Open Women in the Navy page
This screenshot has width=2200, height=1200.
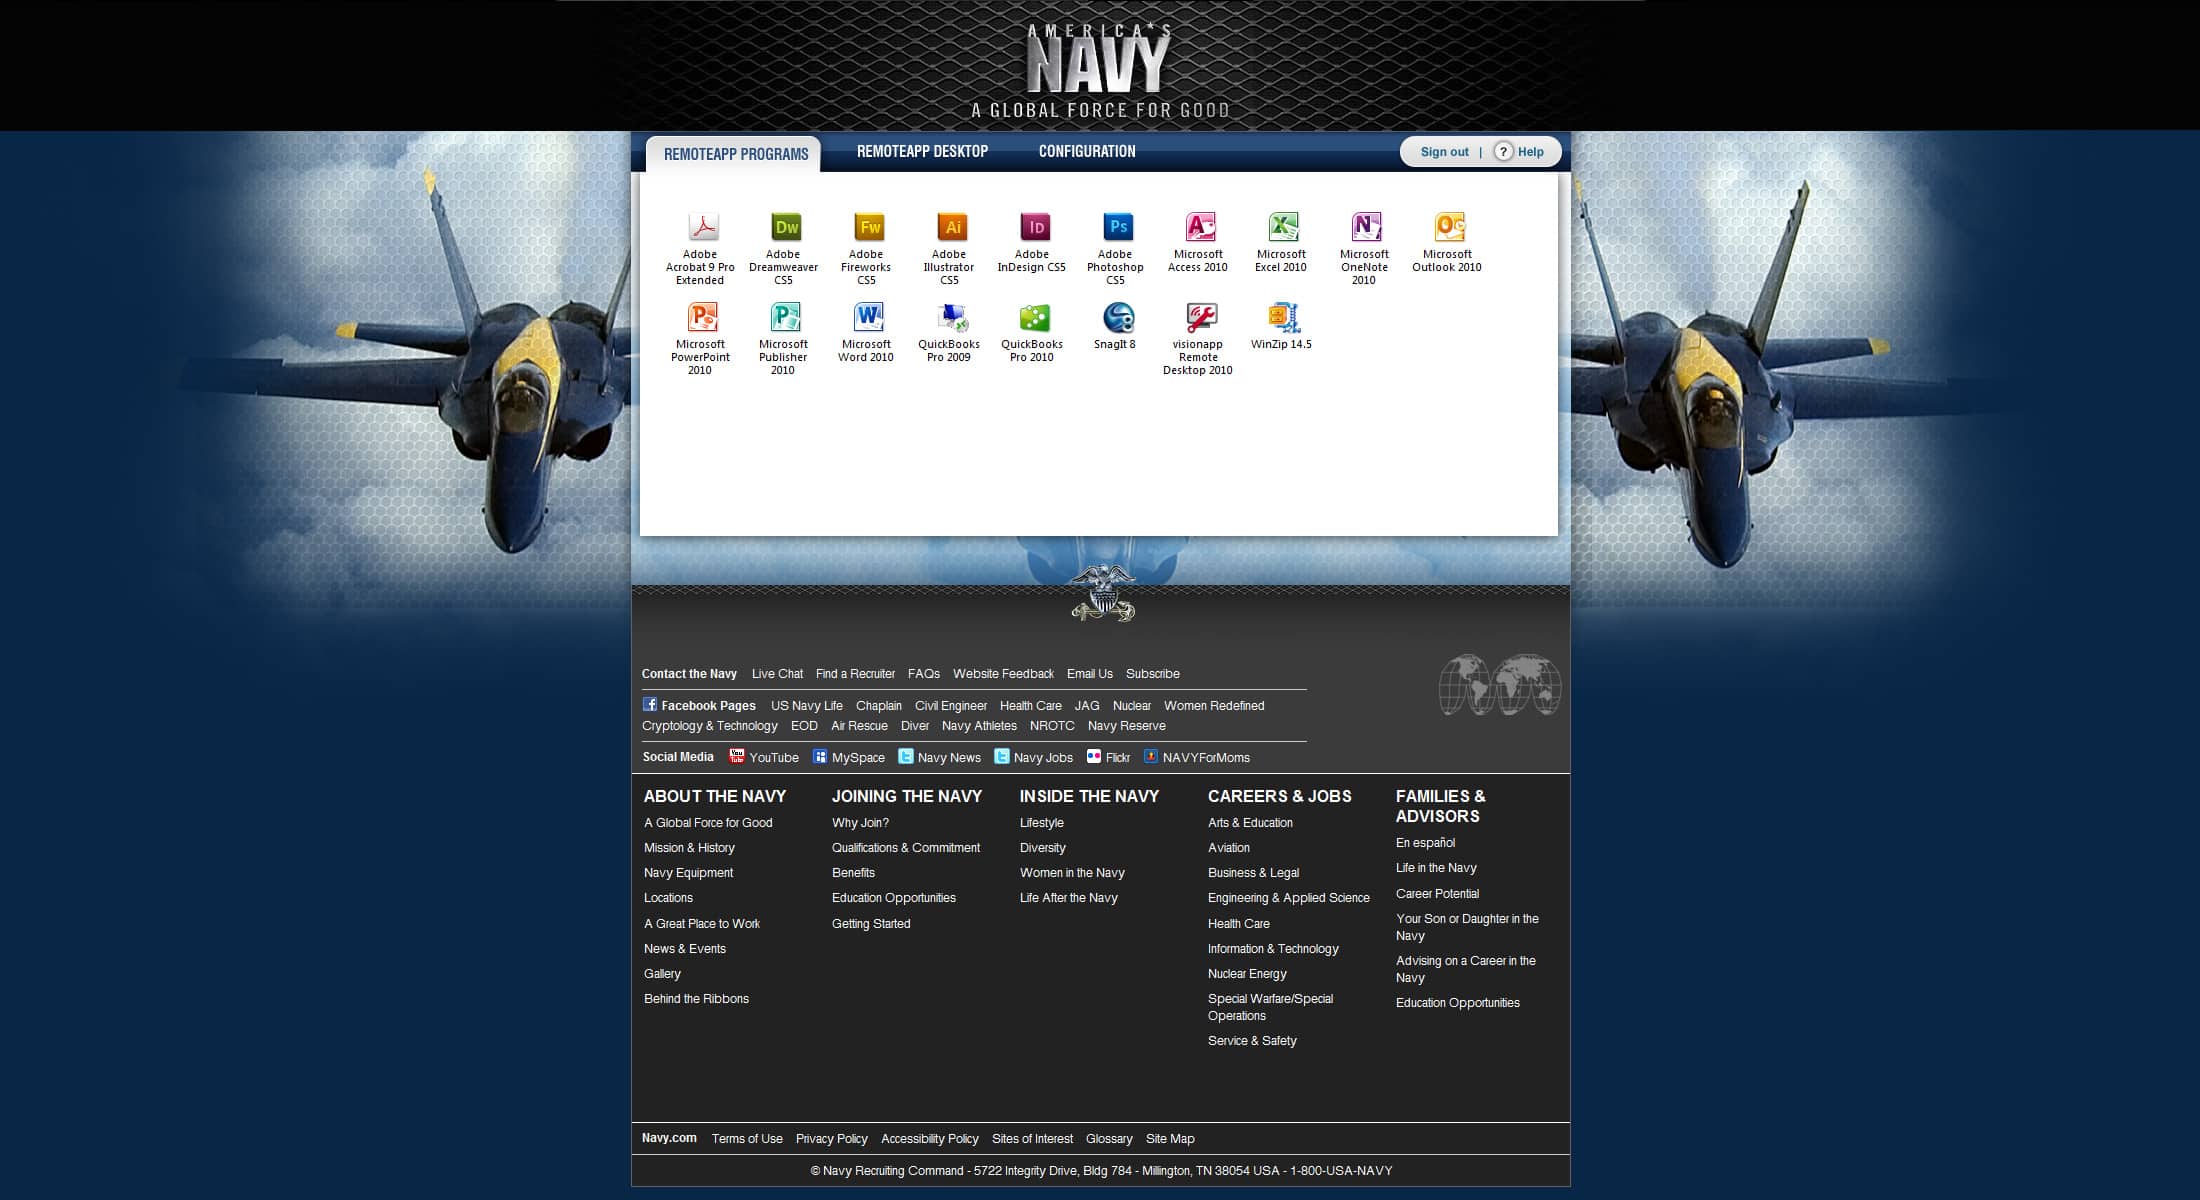click(x=1072, y=873)
